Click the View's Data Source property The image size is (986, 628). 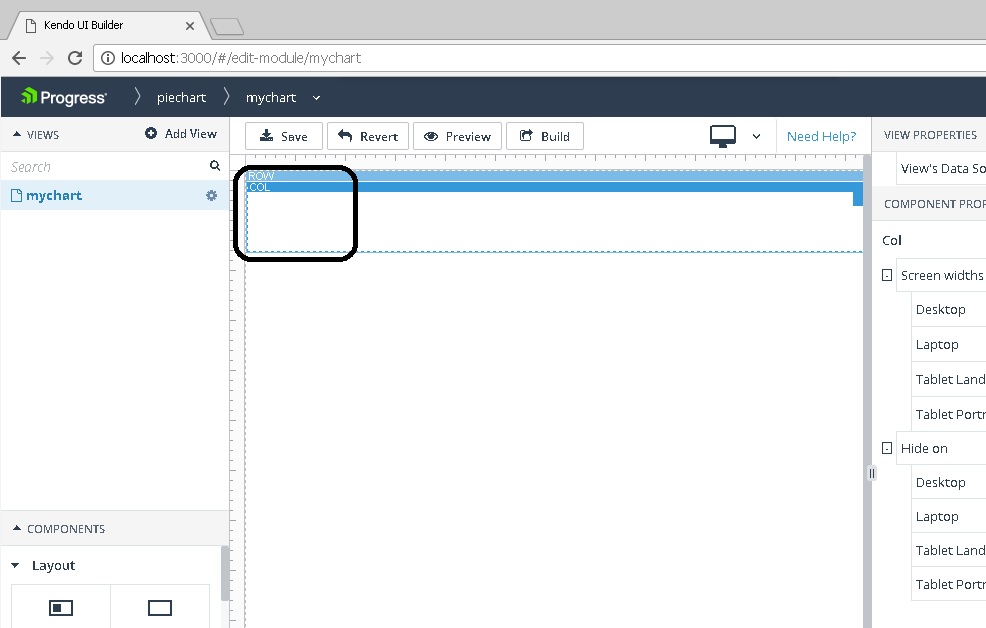click(943, 168)
